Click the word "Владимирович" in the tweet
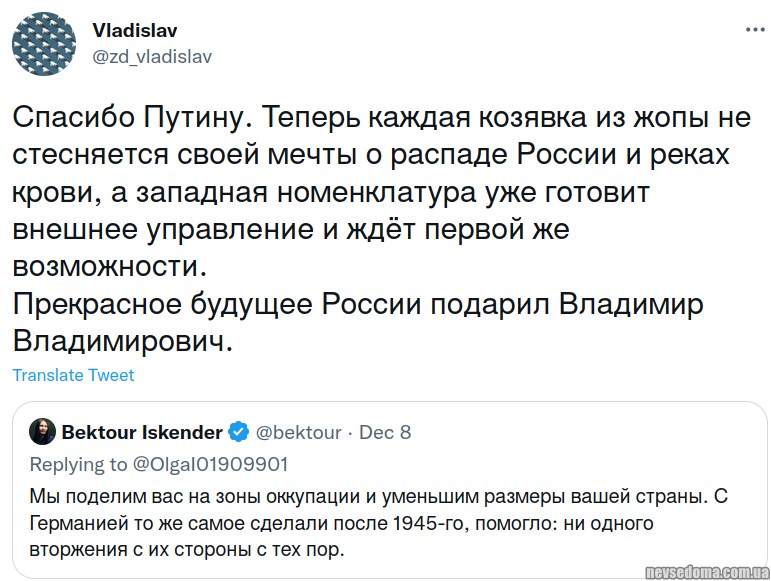This screenshot has width=771, height=581. click(122, 340)
